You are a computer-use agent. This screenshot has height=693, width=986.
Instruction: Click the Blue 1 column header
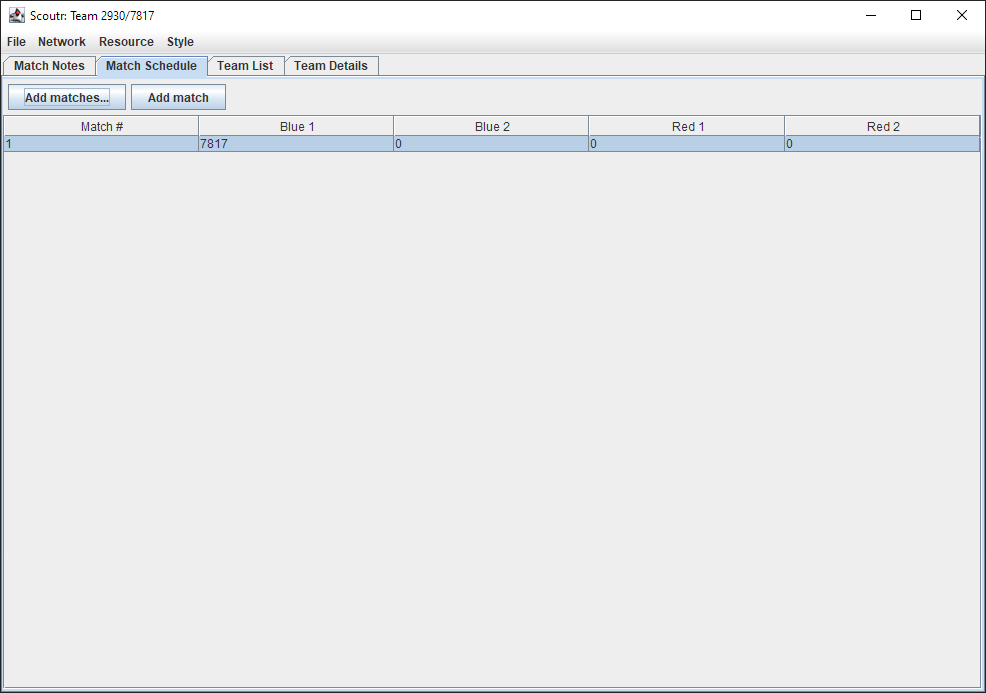tap(297, 127)
